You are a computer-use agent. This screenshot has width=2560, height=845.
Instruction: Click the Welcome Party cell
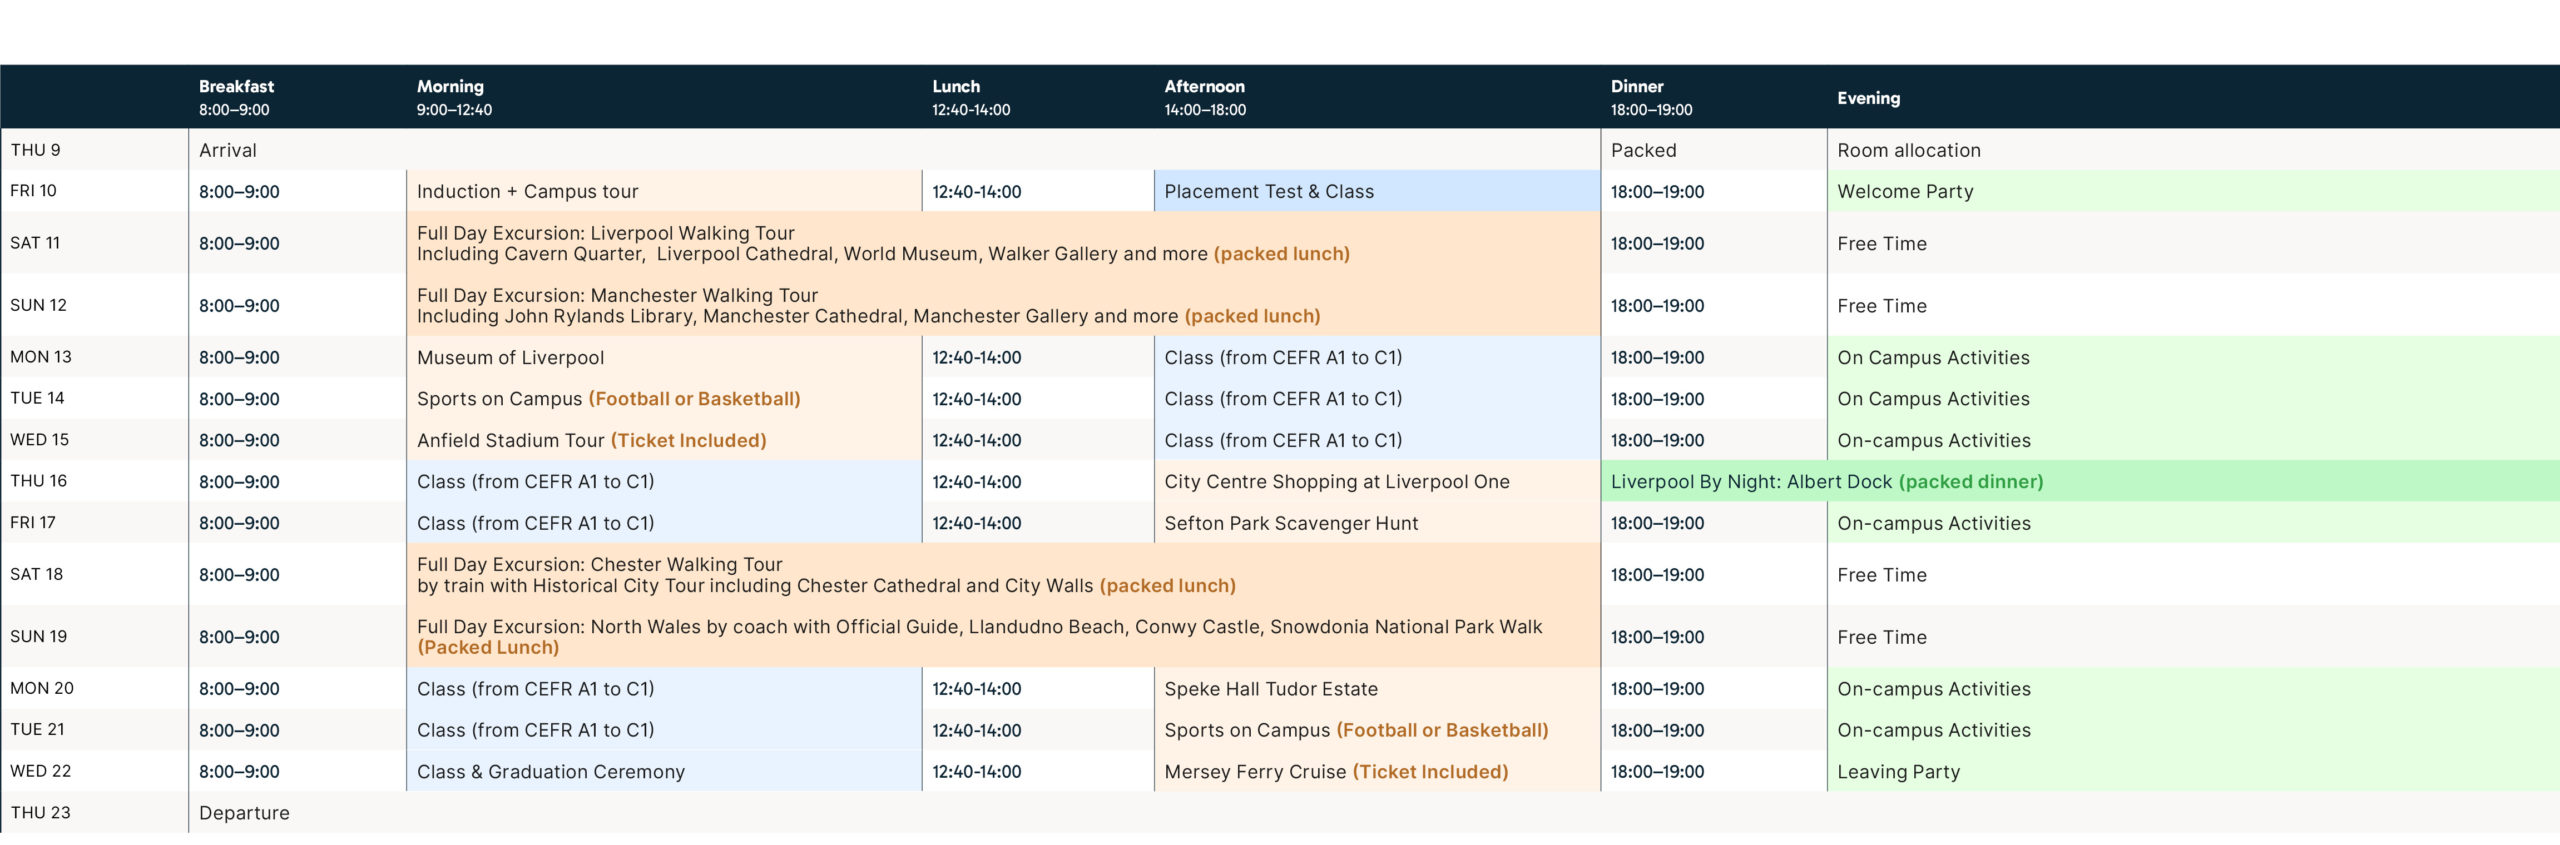tap(1905, 191)
